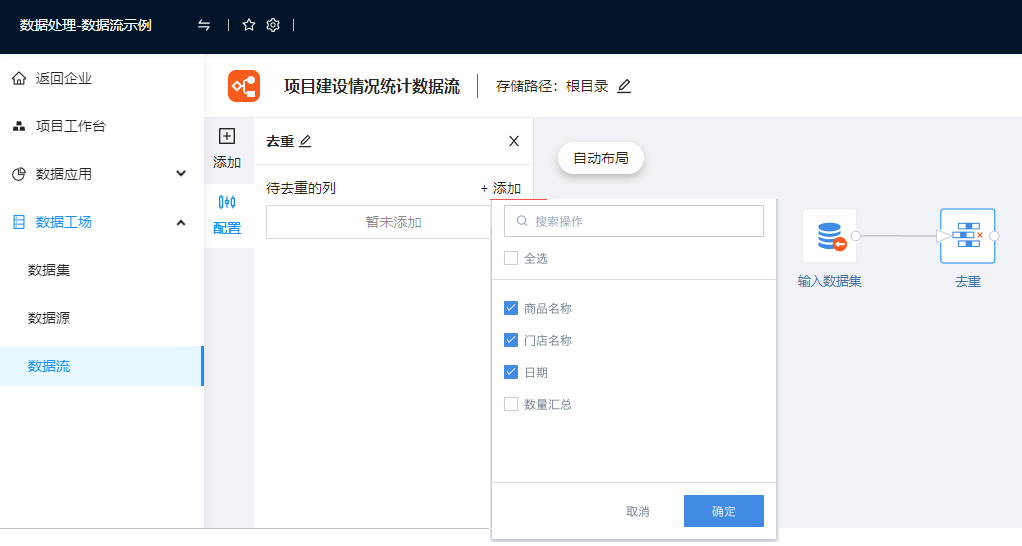Uncheck the 门店名称 checkbox
This screenshot has height=546, width=1022.
[511, 340]
